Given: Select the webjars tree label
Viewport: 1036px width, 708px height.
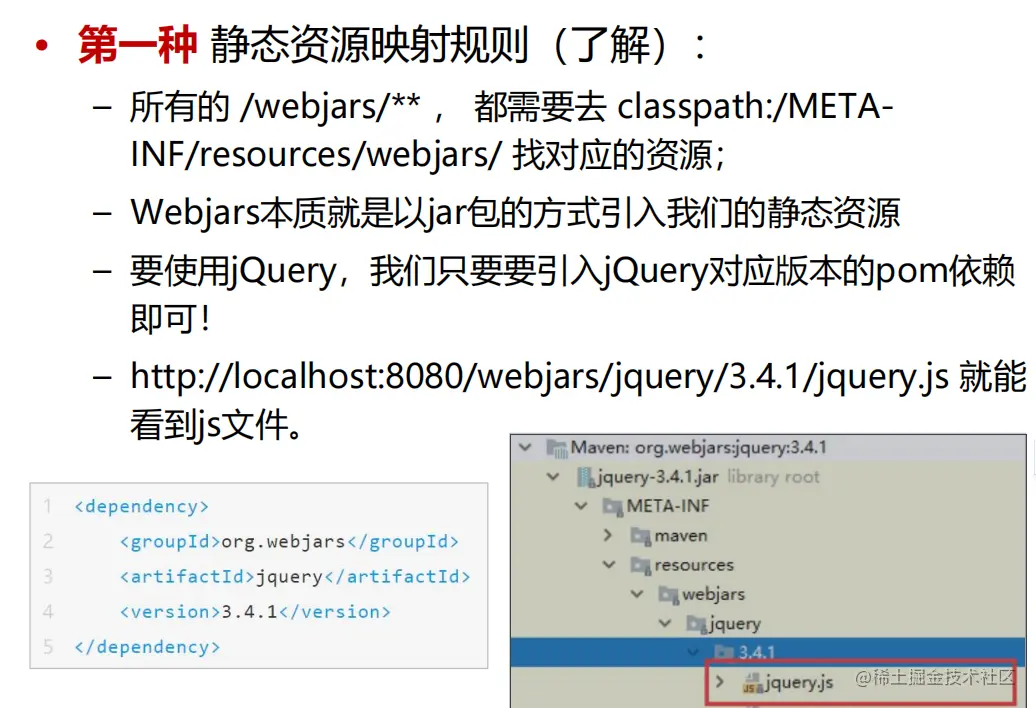Looking at the screenshot, I should coord(713,594).
